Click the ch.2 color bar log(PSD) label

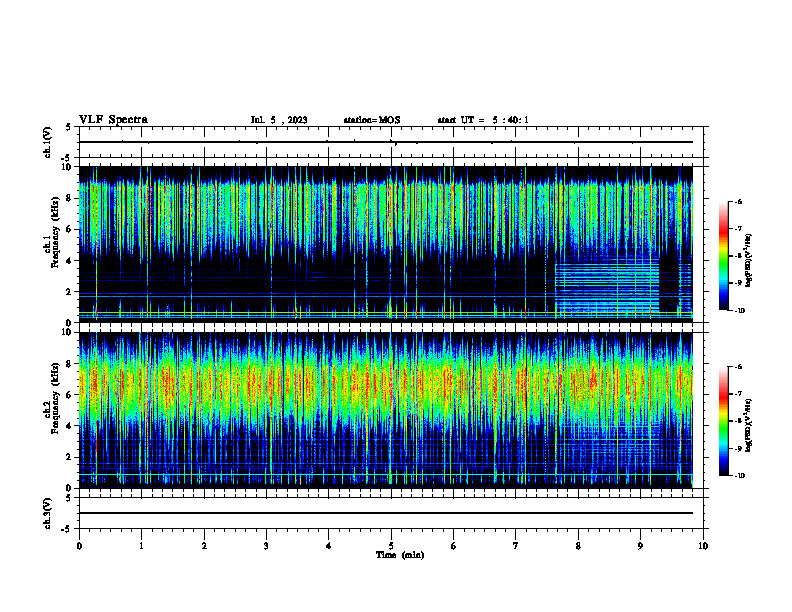tap(749, 425)
